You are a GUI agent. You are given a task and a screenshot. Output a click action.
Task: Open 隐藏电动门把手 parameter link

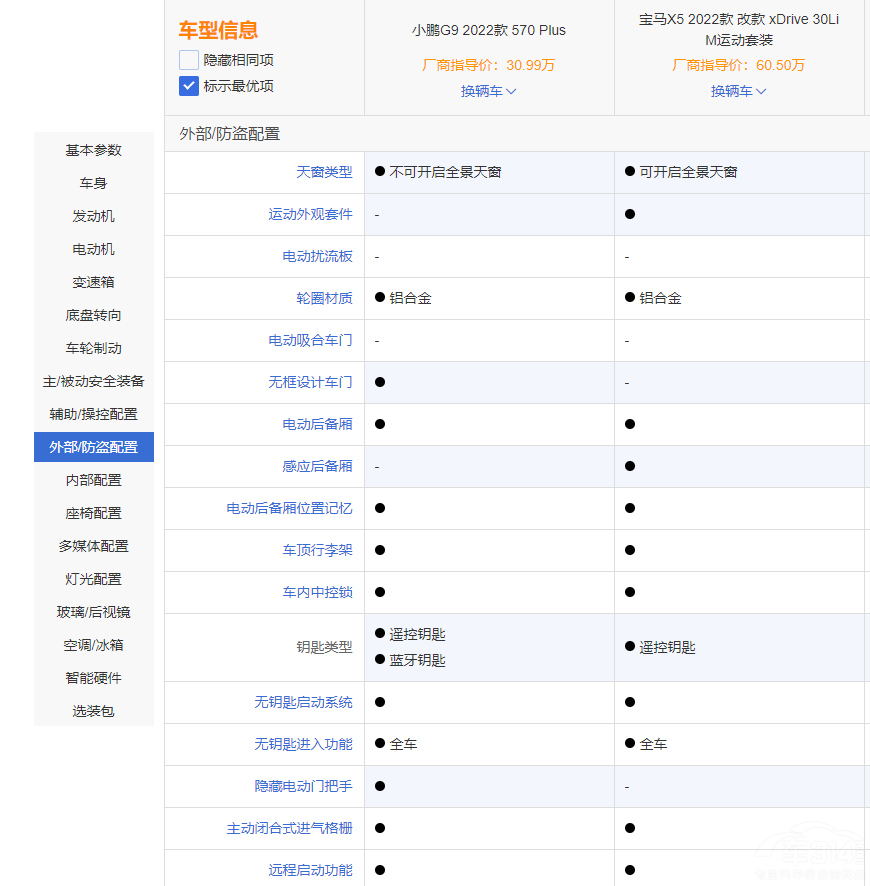point(303,786)
